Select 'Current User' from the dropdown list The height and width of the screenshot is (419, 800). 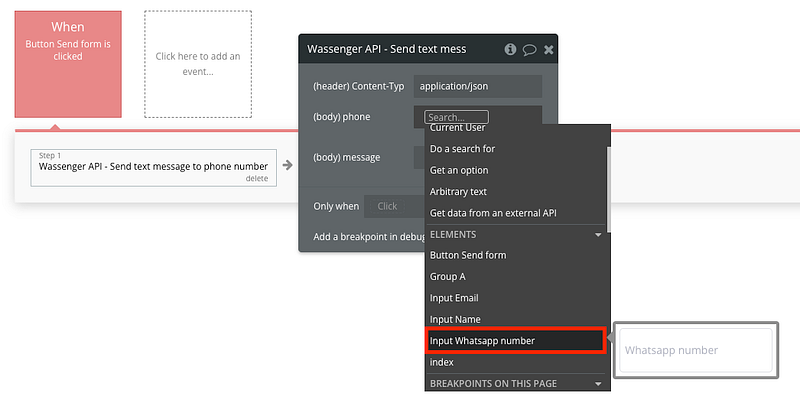(458, 128)
